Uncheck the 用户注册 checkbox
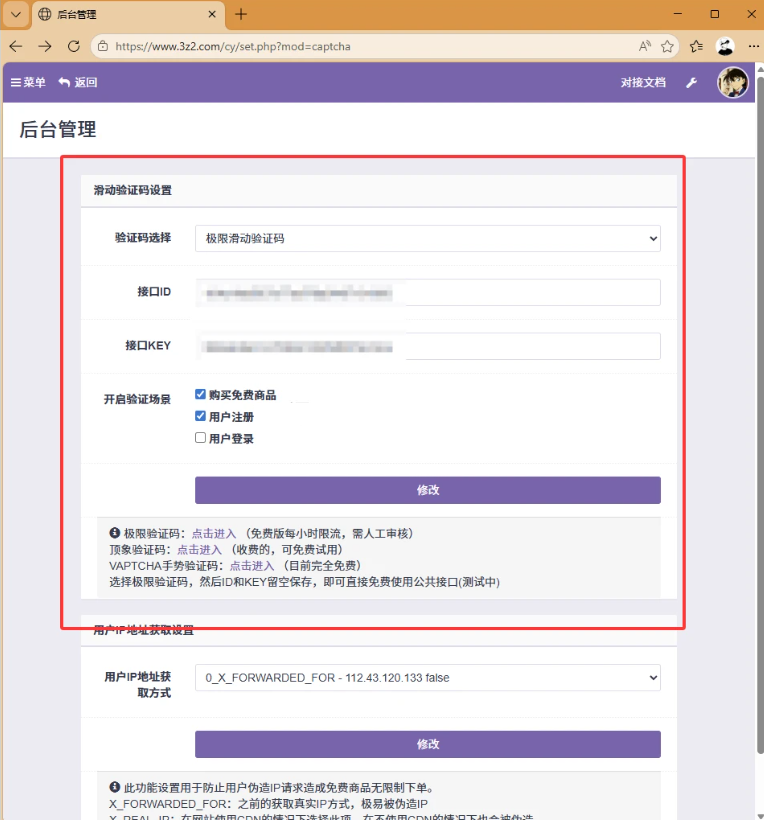 click(200, 416)
